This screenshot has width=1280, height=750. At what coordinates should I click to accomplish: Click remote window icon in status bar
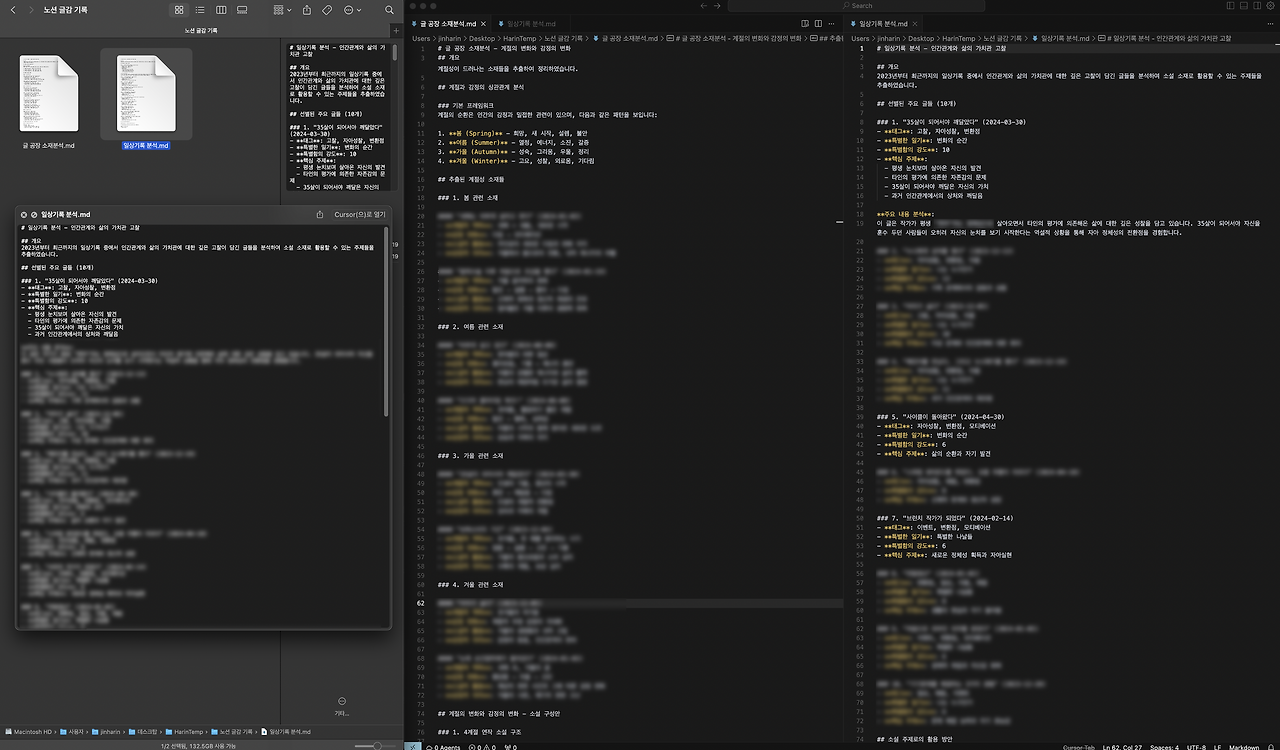pyautogui.click(x=414, y=746)
